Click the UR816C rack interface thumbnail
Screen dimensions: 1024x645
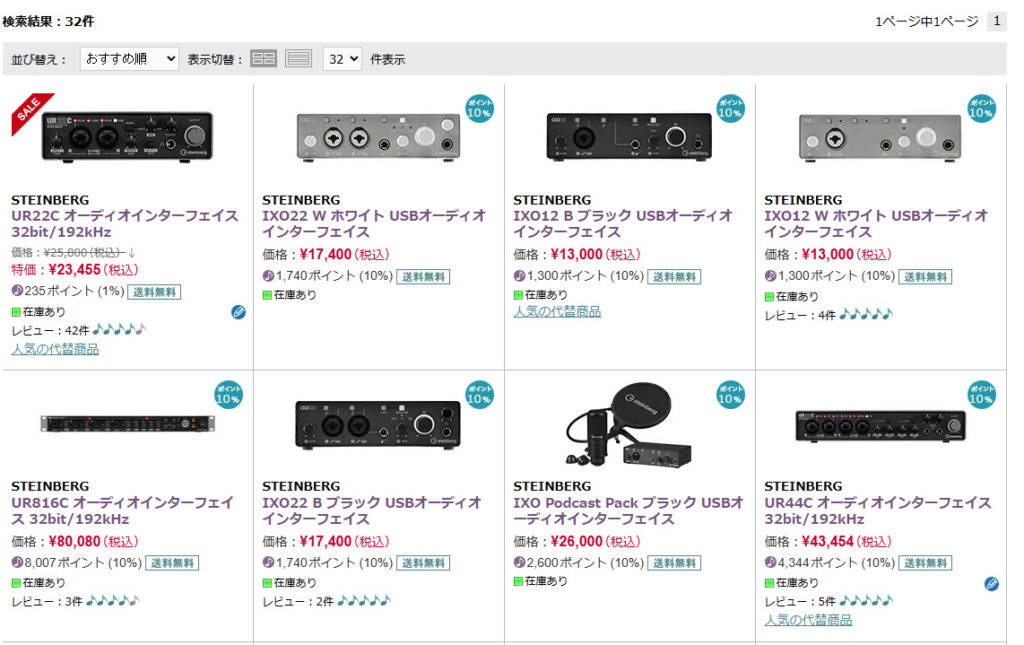pyautogui.click(x=127, y=423)
